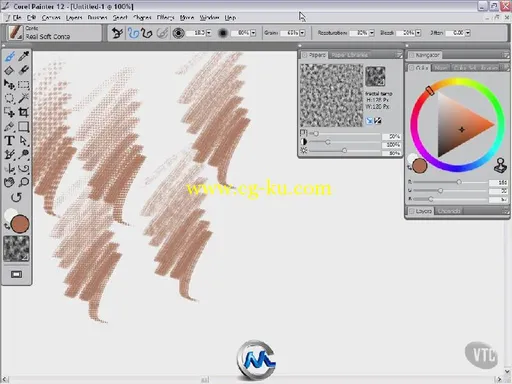Select the Rotate Page tool
512x384 pixels.
coord(16,197)
